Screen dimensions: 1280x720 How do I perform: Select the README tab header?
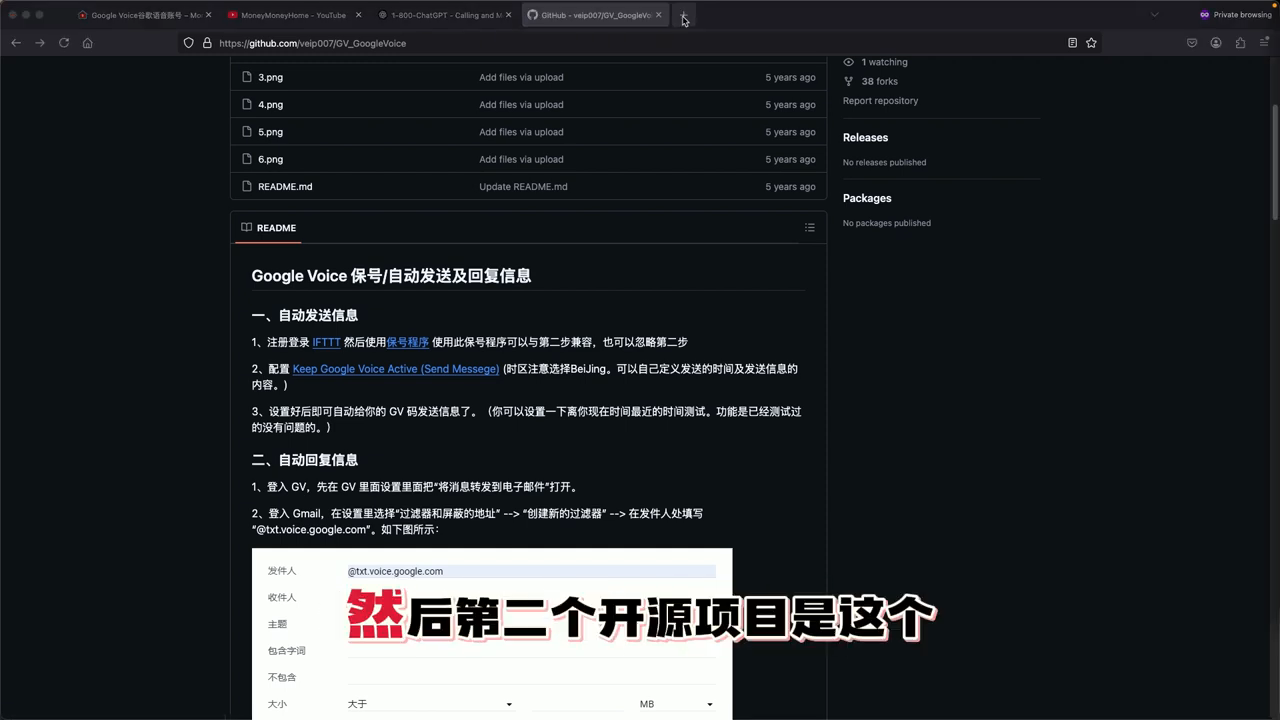pos(268,228)
